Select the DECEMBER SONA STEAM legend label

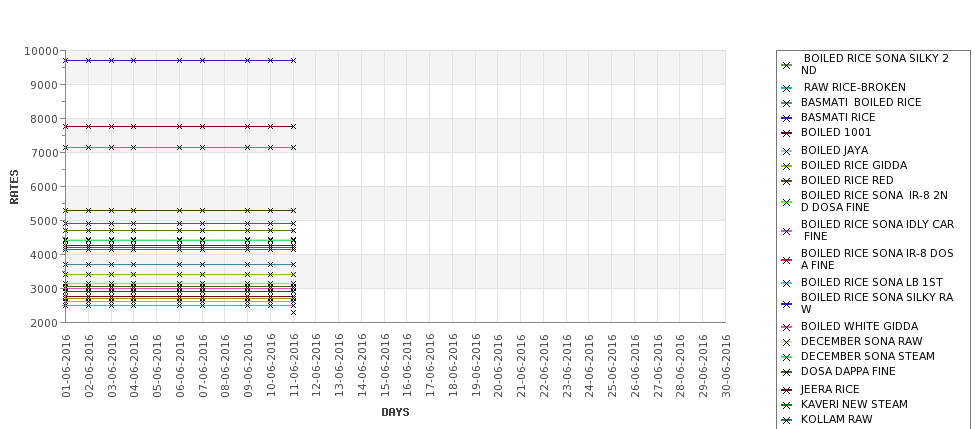coord(867,356)
